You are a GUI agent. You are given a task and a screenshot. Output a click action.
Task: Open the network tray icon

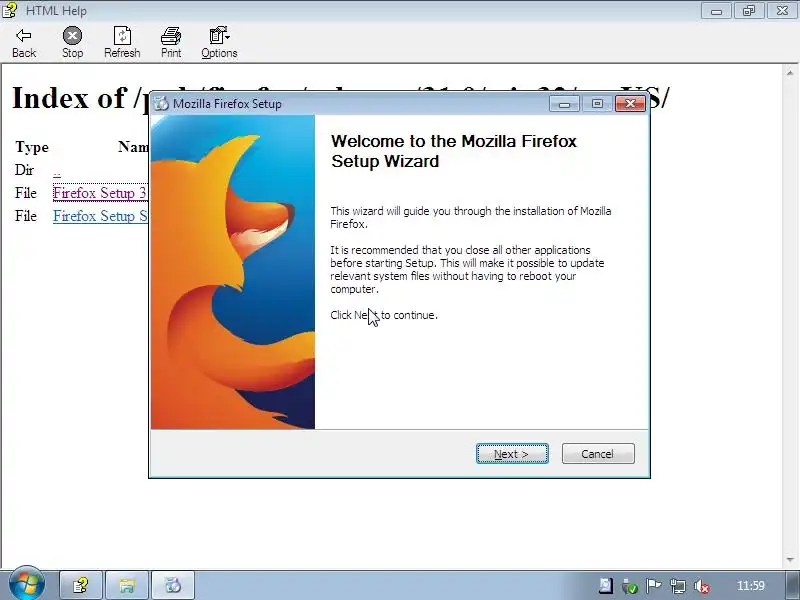pyautogui.click(x=678, y=586)
